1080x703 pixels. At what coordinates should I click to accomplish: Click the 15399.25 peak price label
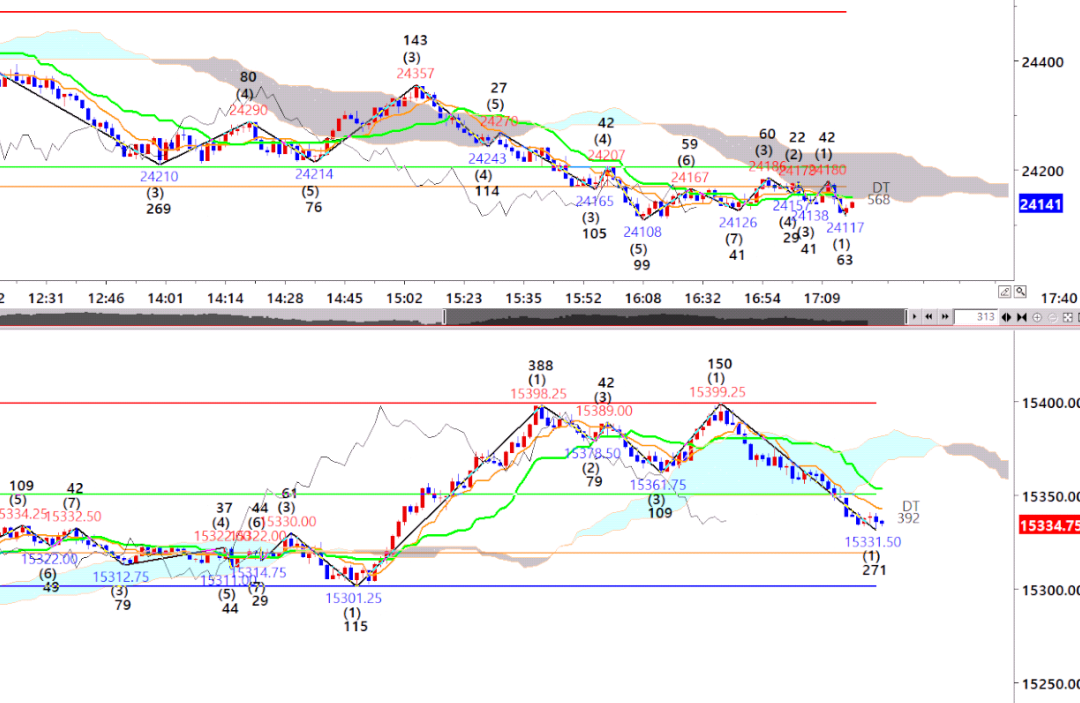click(x=719, y=393)
